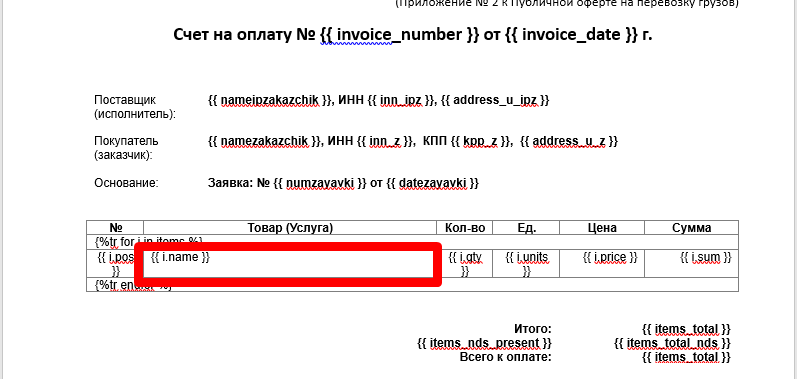Click the items_nds_present placeholder
The width and height of the screenshot is (797, 379).
(x=484, y=343)
